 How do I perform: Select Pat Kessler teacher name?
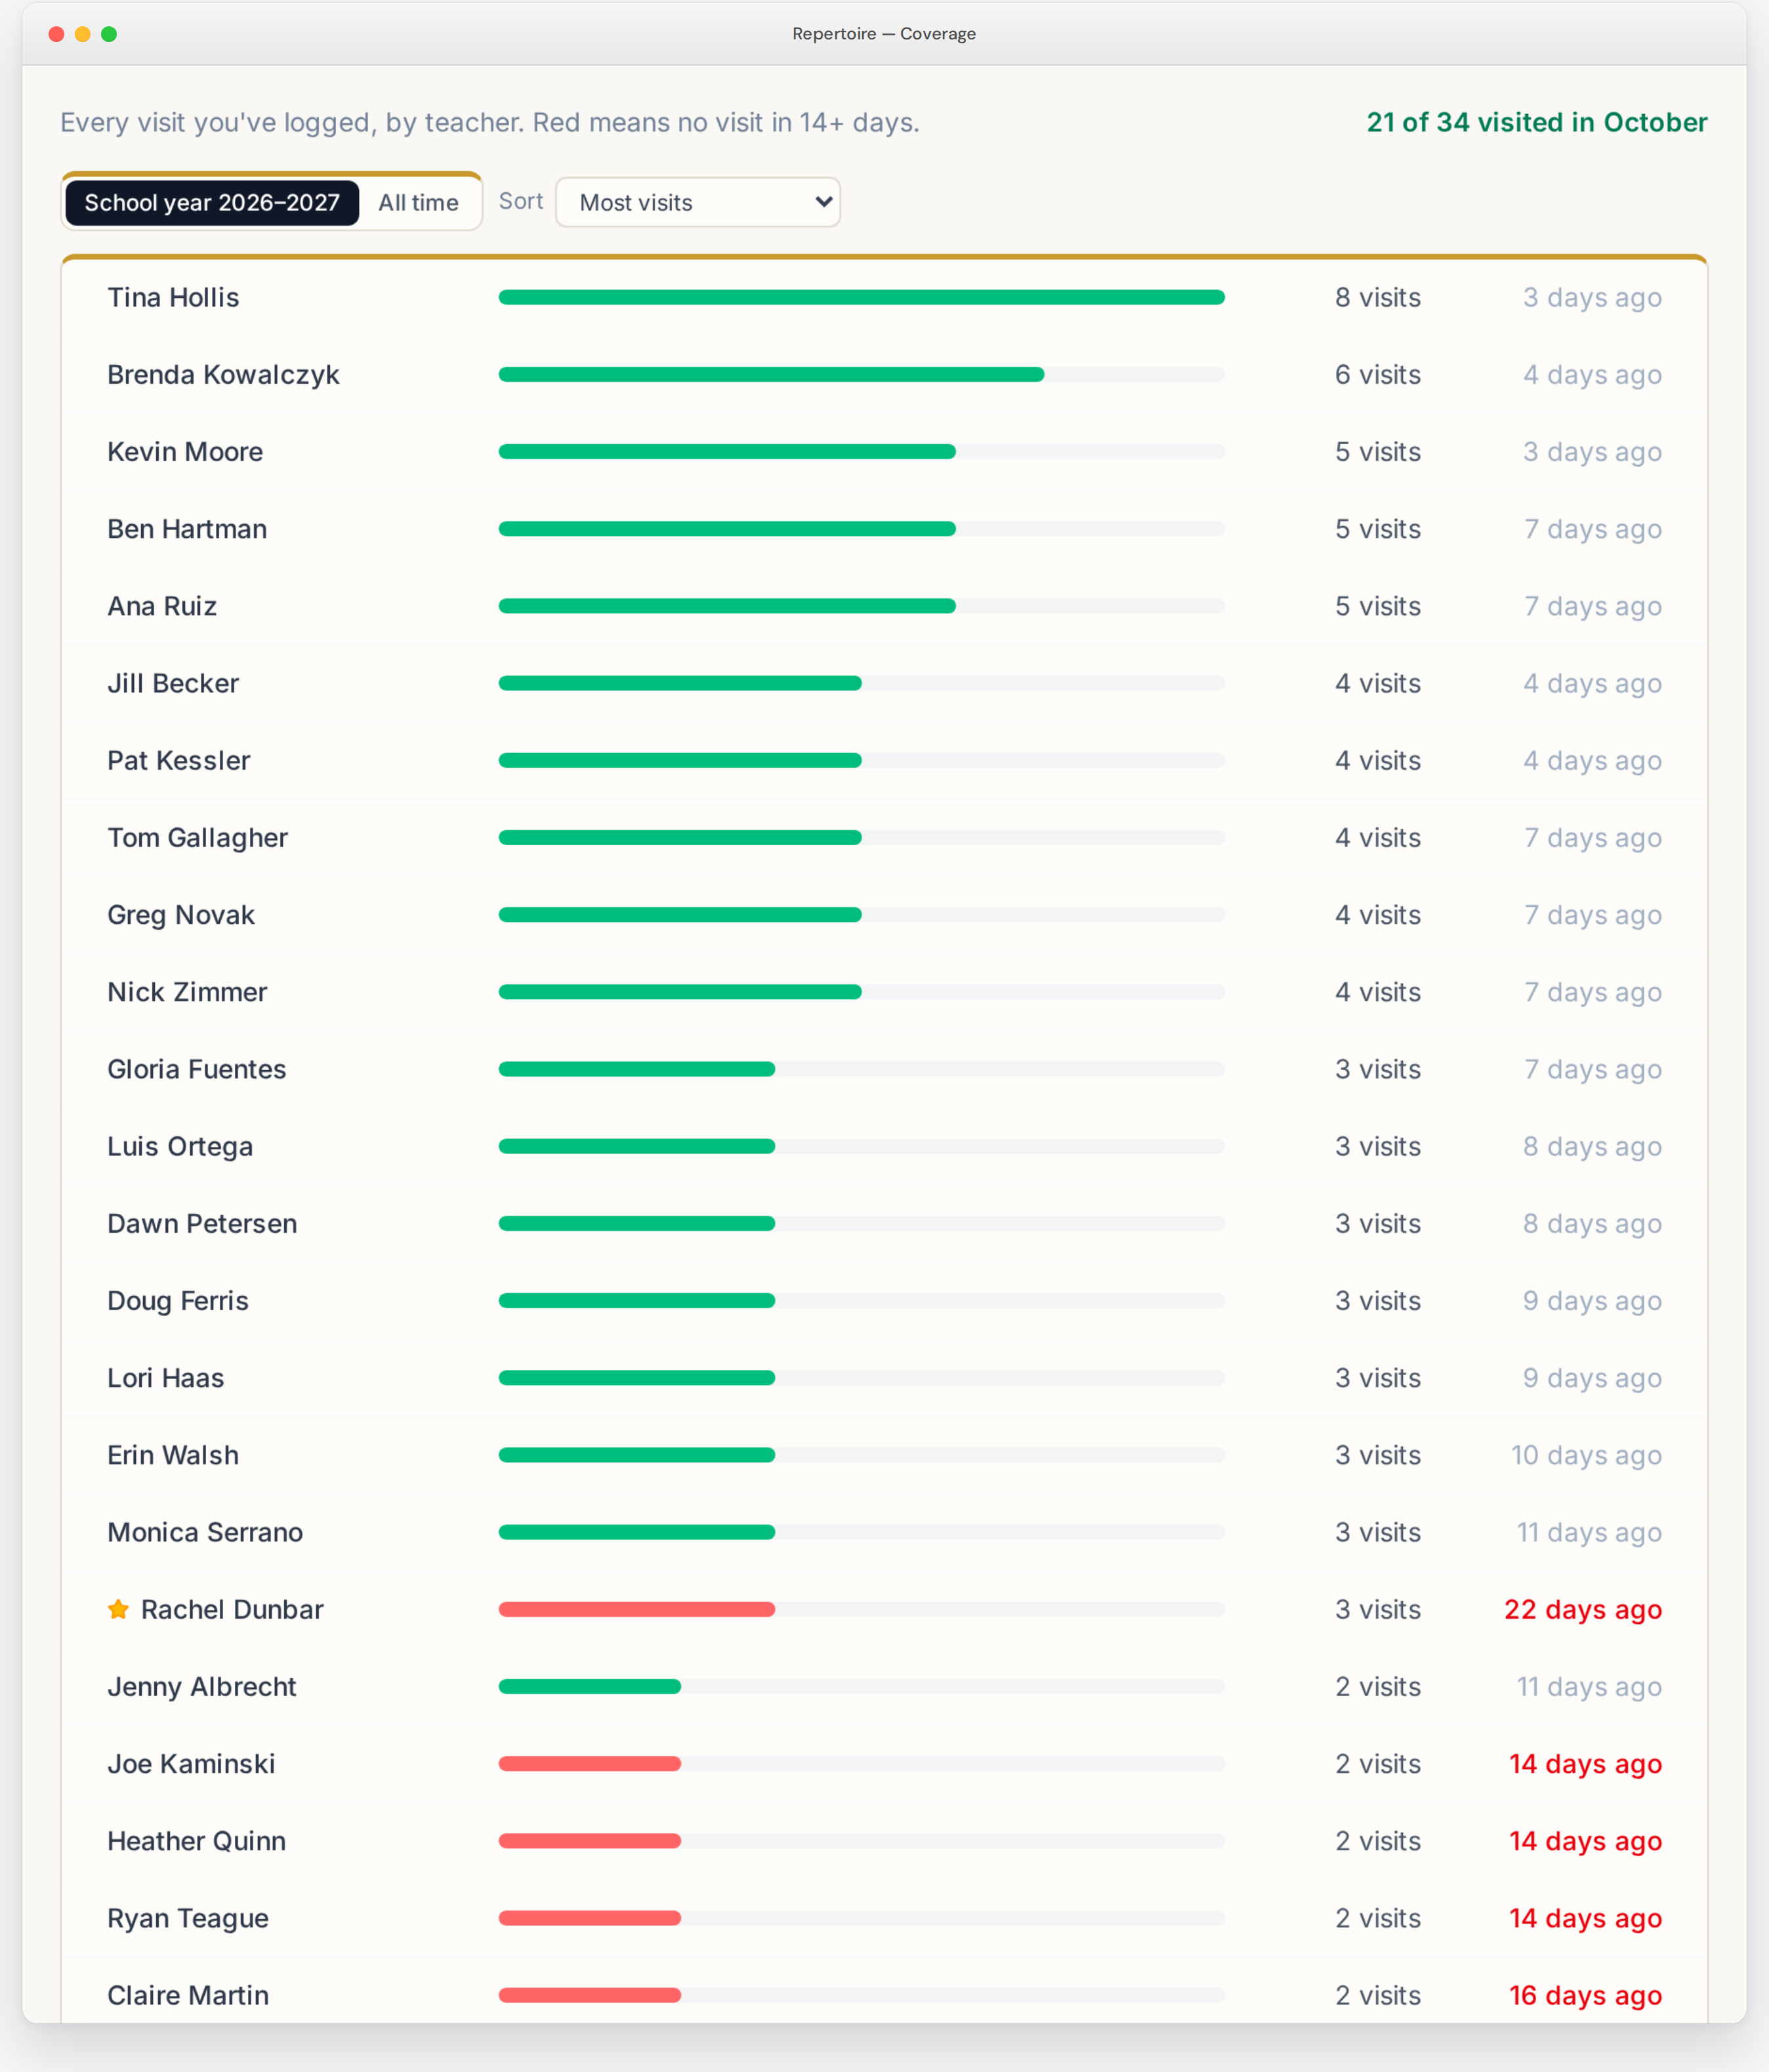(x=179, y=760)
